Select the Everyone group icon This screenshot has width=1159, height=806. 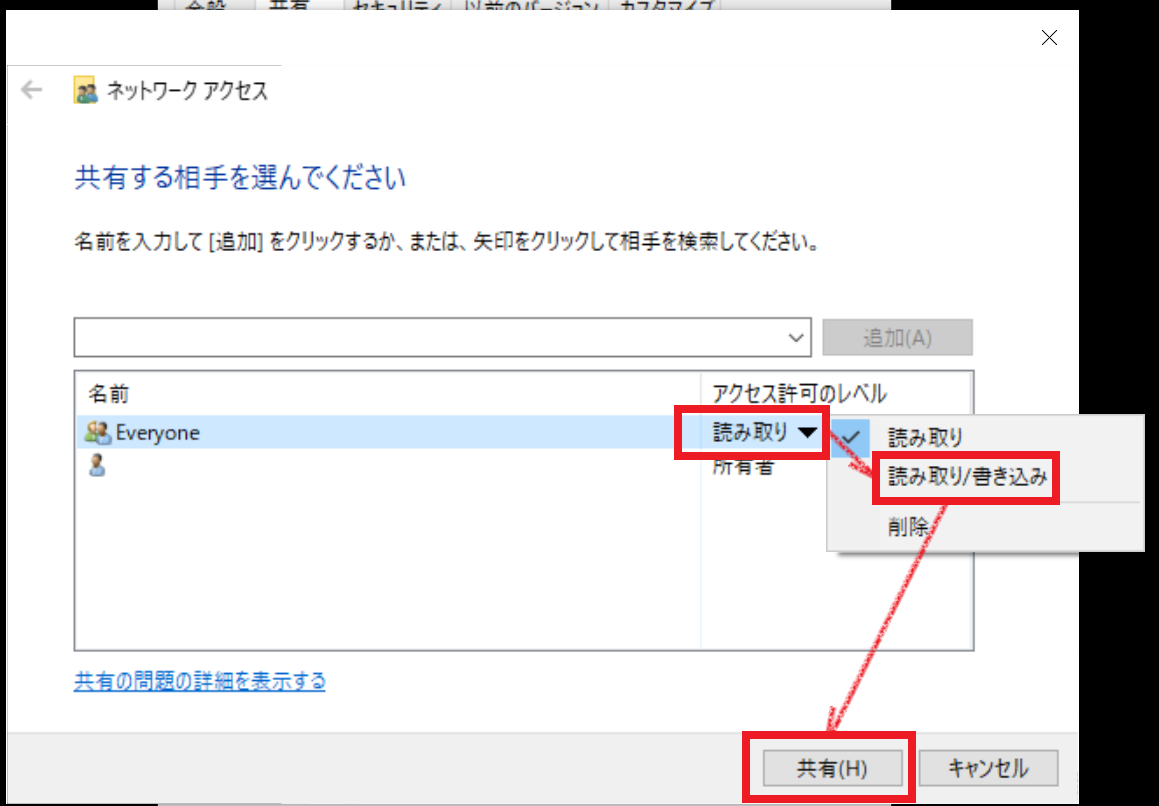click(x=98, y=432)
